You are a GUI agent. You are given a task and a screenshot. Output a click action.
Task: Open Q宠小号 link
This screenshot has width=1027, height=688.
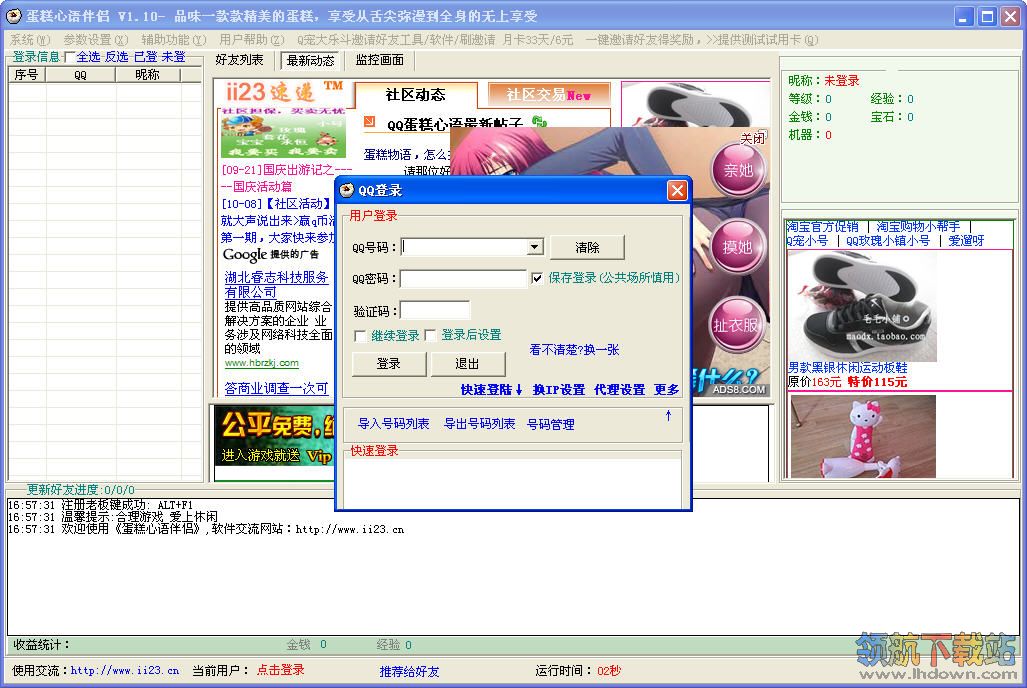coord(807,240)
